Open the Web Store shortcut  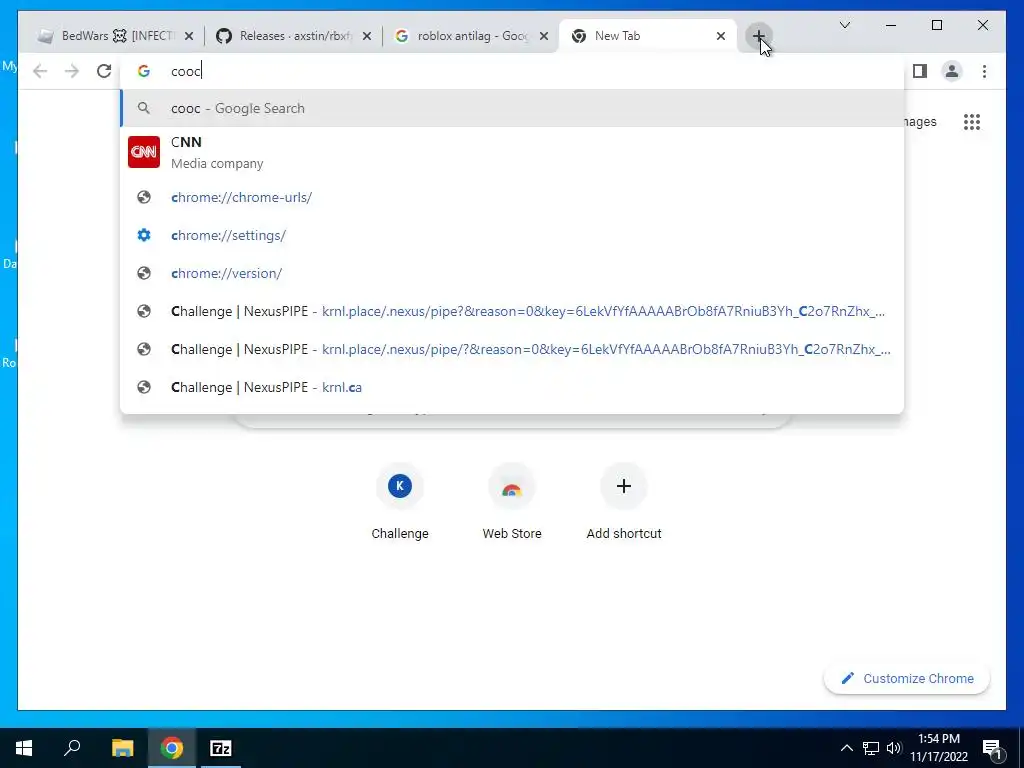pyautogui.click(x=512, y=502)
